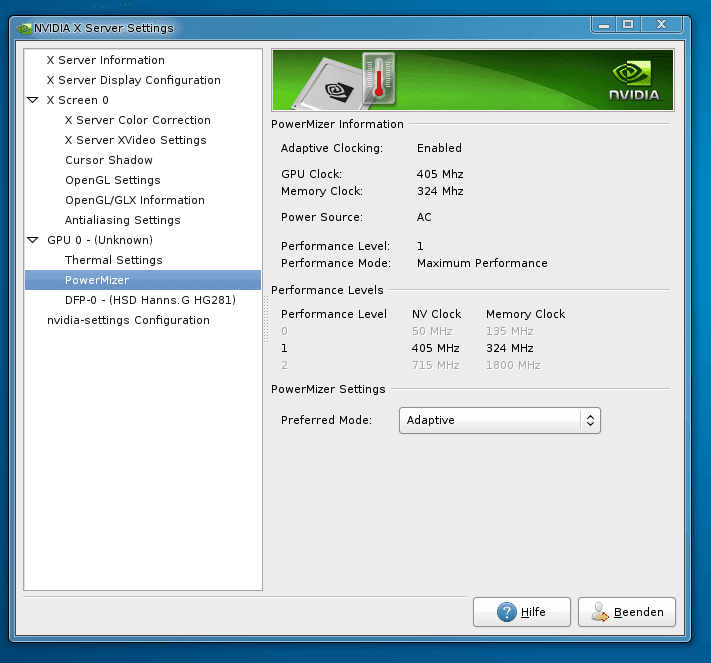
Task: Minimize the NVIDIA X Server Settings window
Action: click(604, 24)
